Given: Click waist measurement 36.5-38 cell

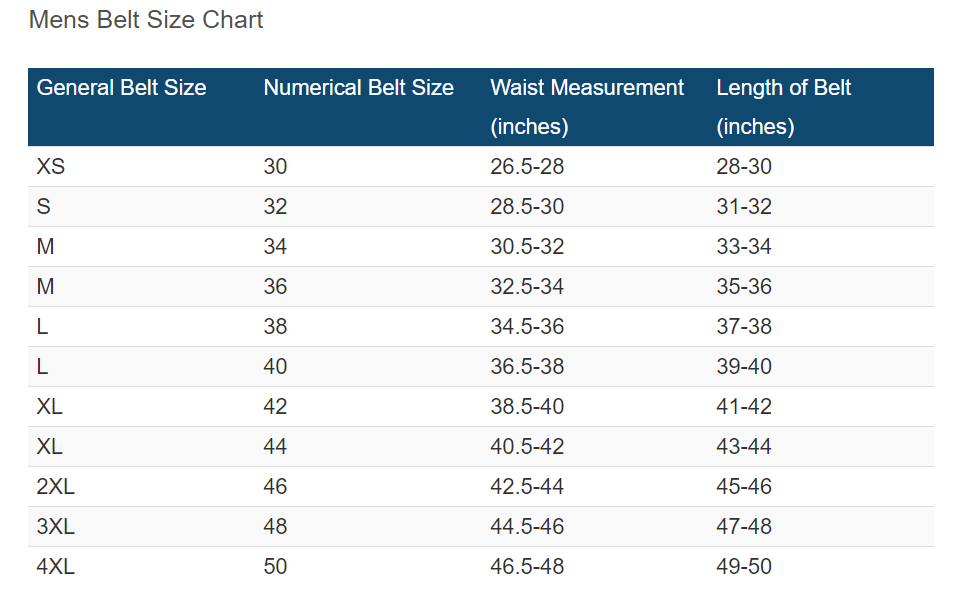Looking at the screenshot, I should click(527, 367).
